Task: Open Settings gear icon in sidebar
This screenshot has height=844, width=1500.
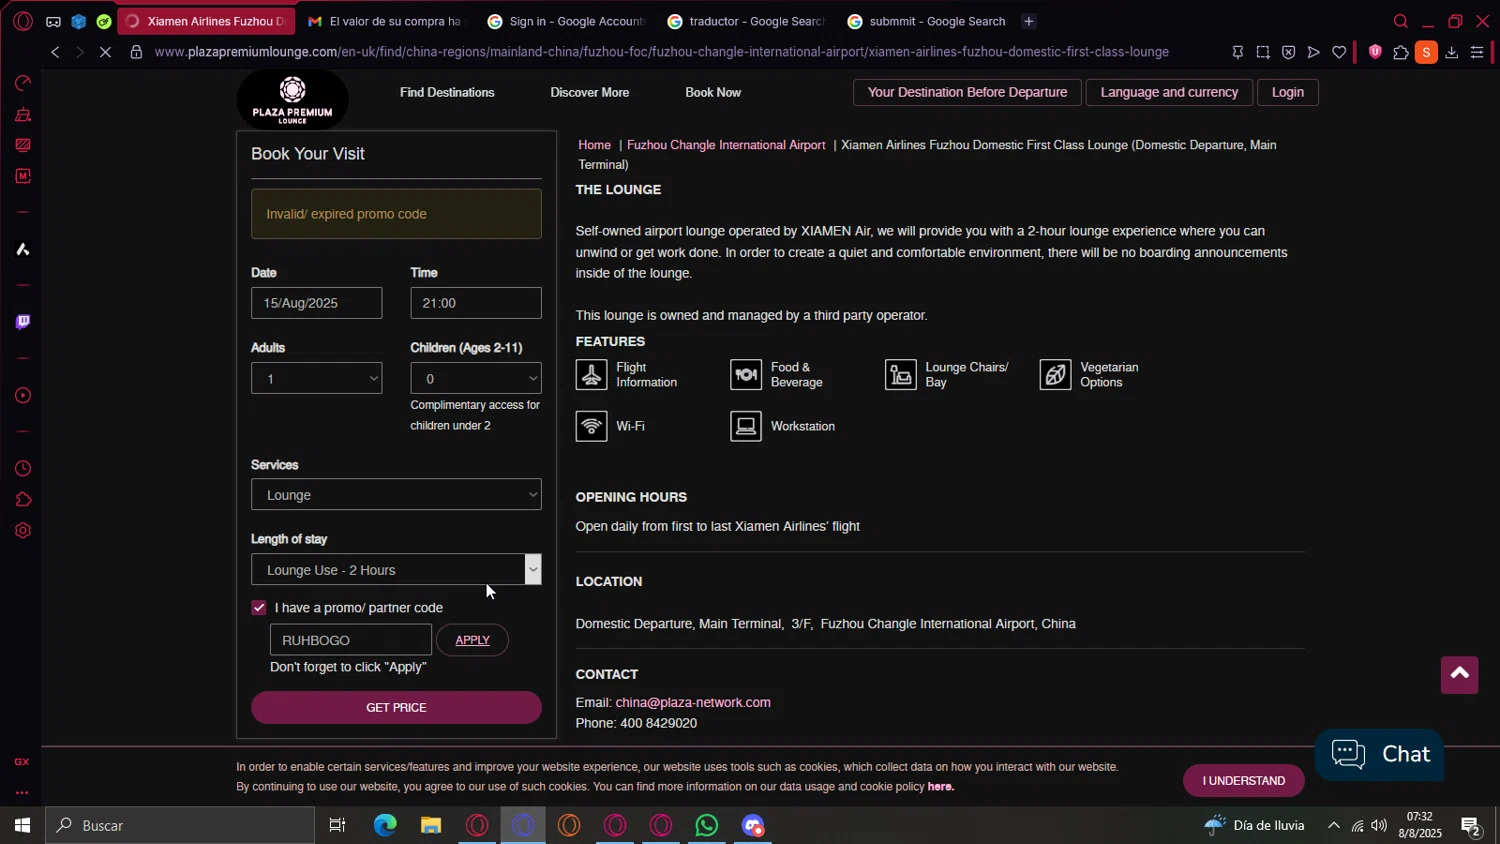Action: pos(23,531)
